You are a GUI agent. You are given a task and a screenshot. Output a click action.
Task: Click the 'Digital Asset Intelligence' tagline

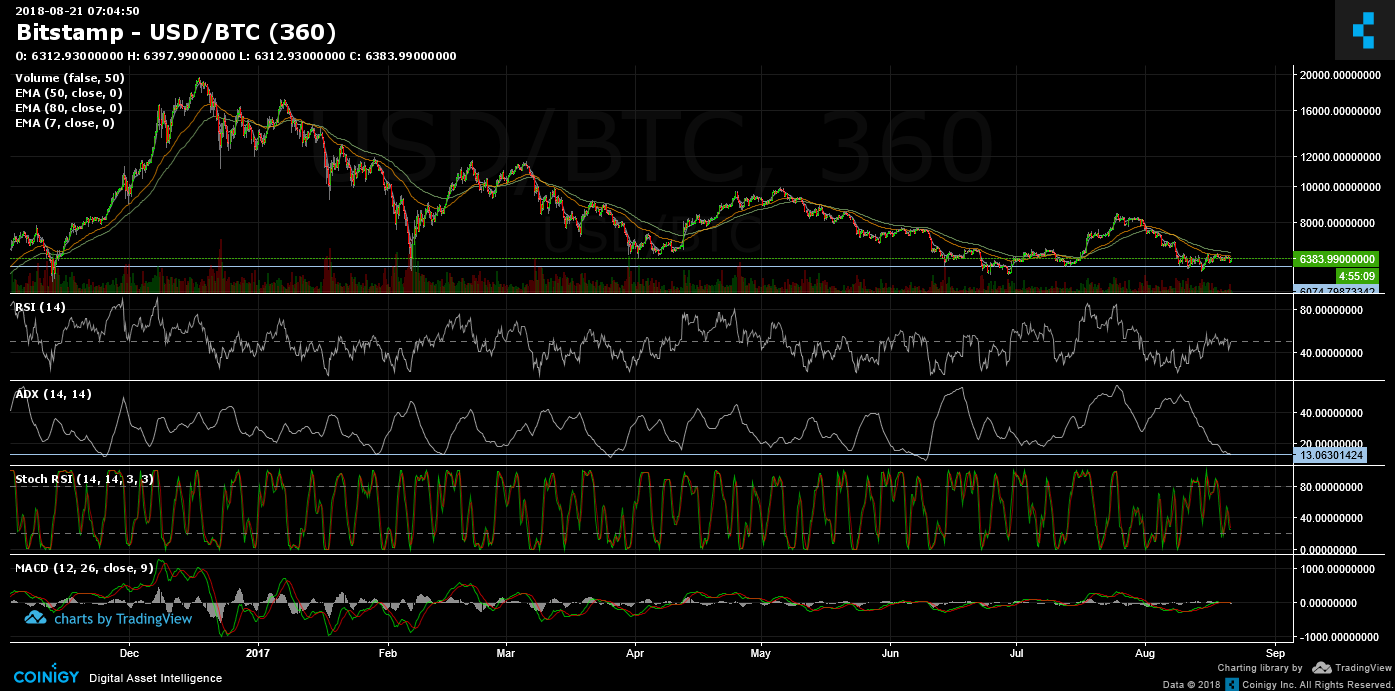155,678
